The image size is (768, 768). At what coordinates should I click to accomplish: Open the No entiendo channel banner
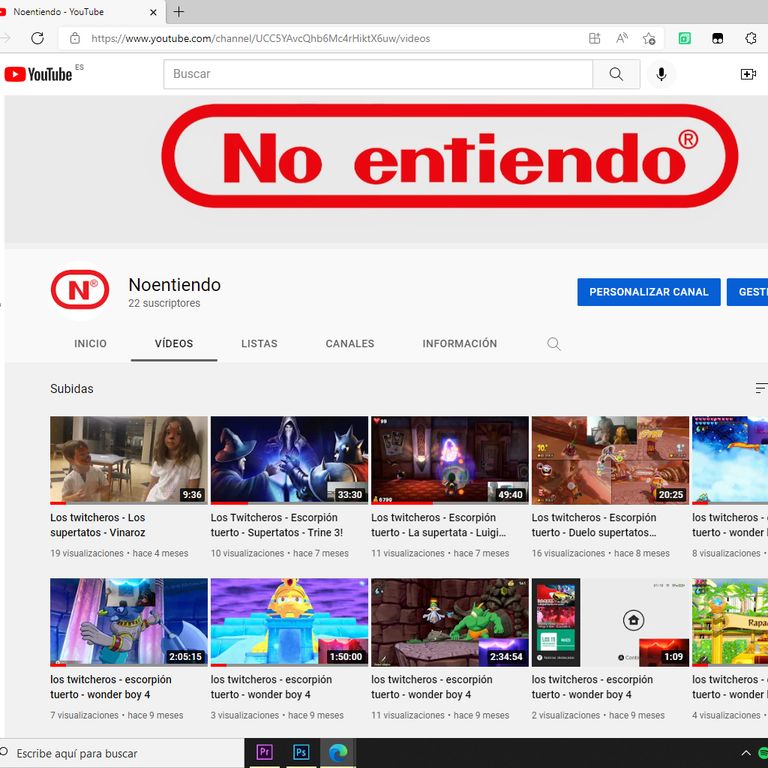pyautogui.click(x=386, y=169)
